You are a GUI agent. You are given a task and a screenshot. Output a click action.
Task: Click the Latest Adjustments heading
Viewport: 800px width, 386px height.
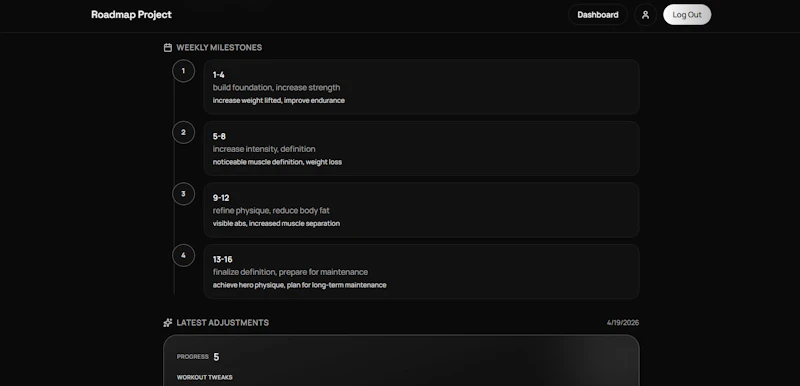[x=222, y=323]
